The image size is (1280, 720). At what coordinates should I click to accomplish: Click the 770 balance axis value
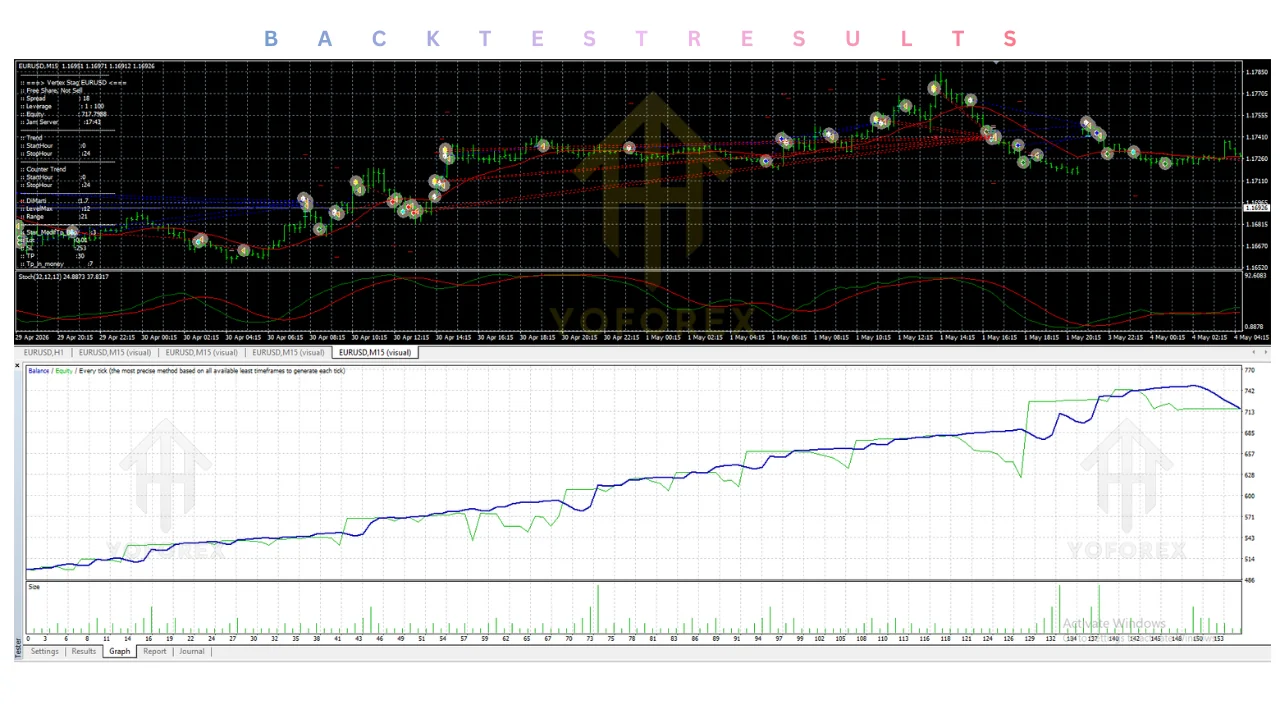1249,370
